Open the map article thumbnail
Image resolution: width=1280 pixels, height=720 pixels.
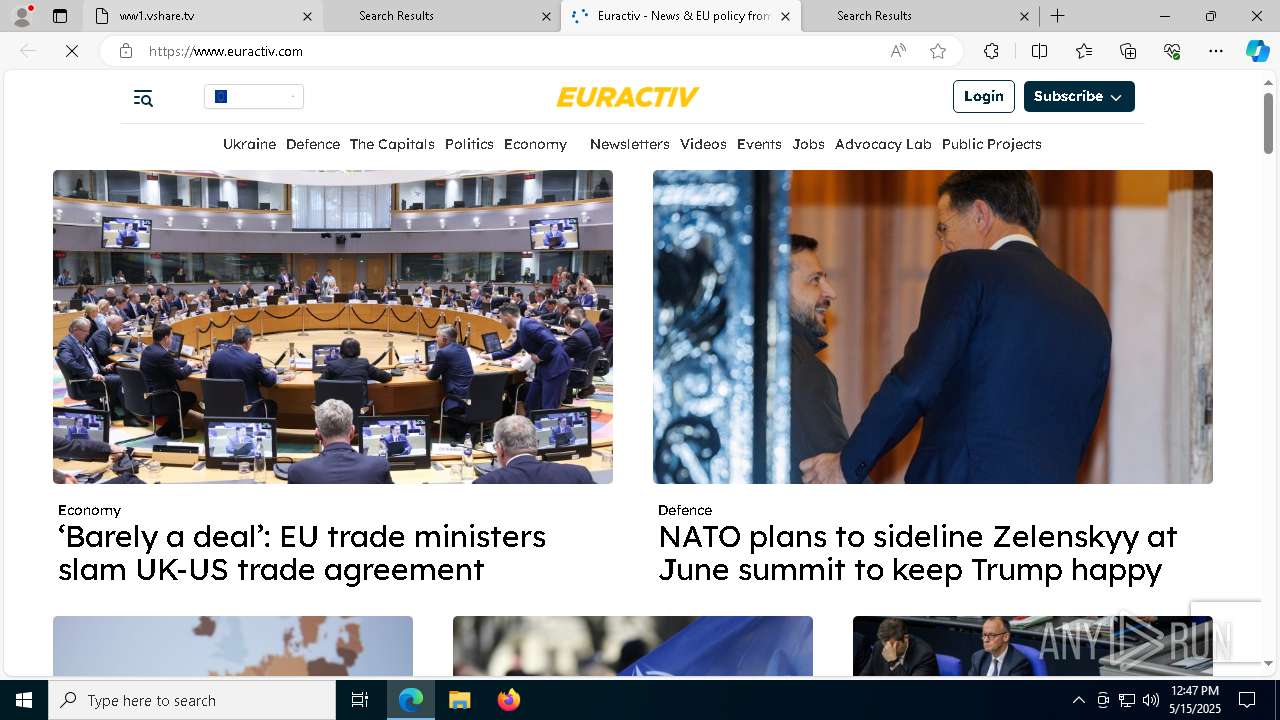pyautogui.click(x=233, y=646)
